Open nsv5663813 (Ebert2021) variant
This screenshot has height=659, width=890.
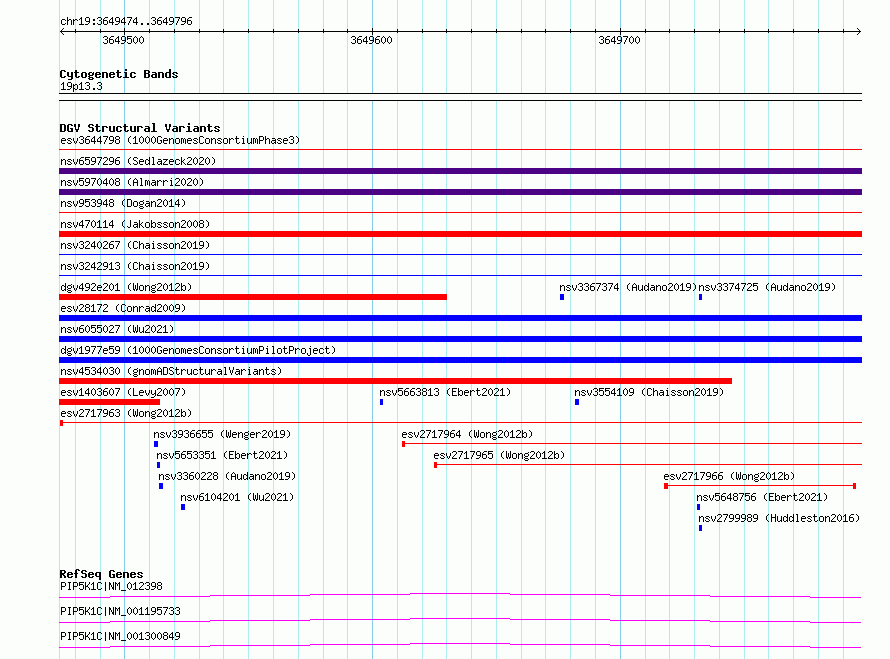click(445, 392)
